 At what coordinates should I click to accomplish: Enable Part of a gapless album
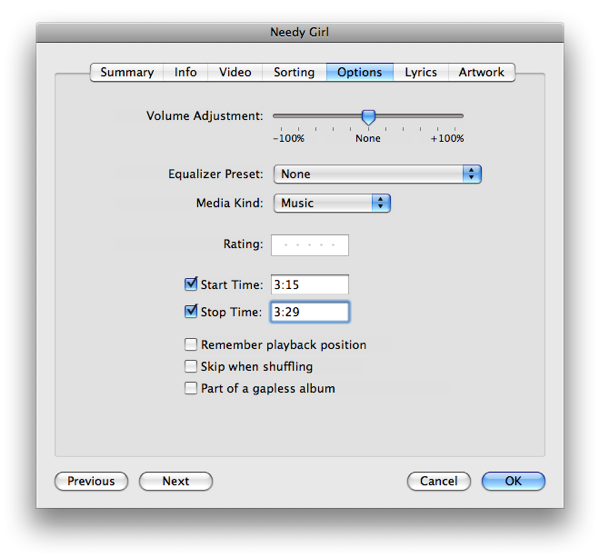tap(191, 388)
